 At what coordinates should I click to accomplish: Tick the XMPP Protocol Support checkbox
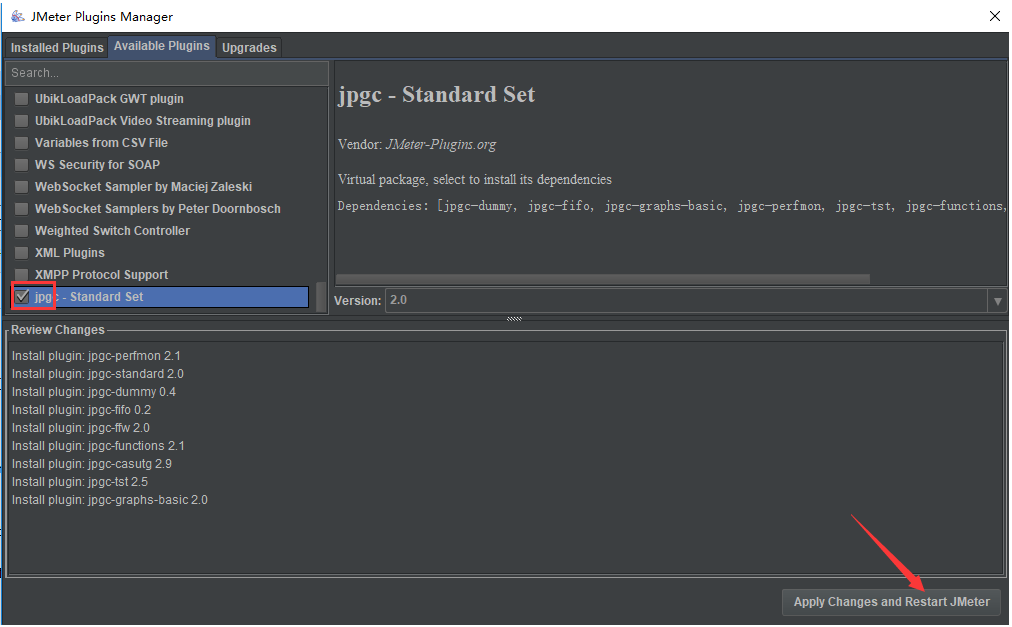22,274
